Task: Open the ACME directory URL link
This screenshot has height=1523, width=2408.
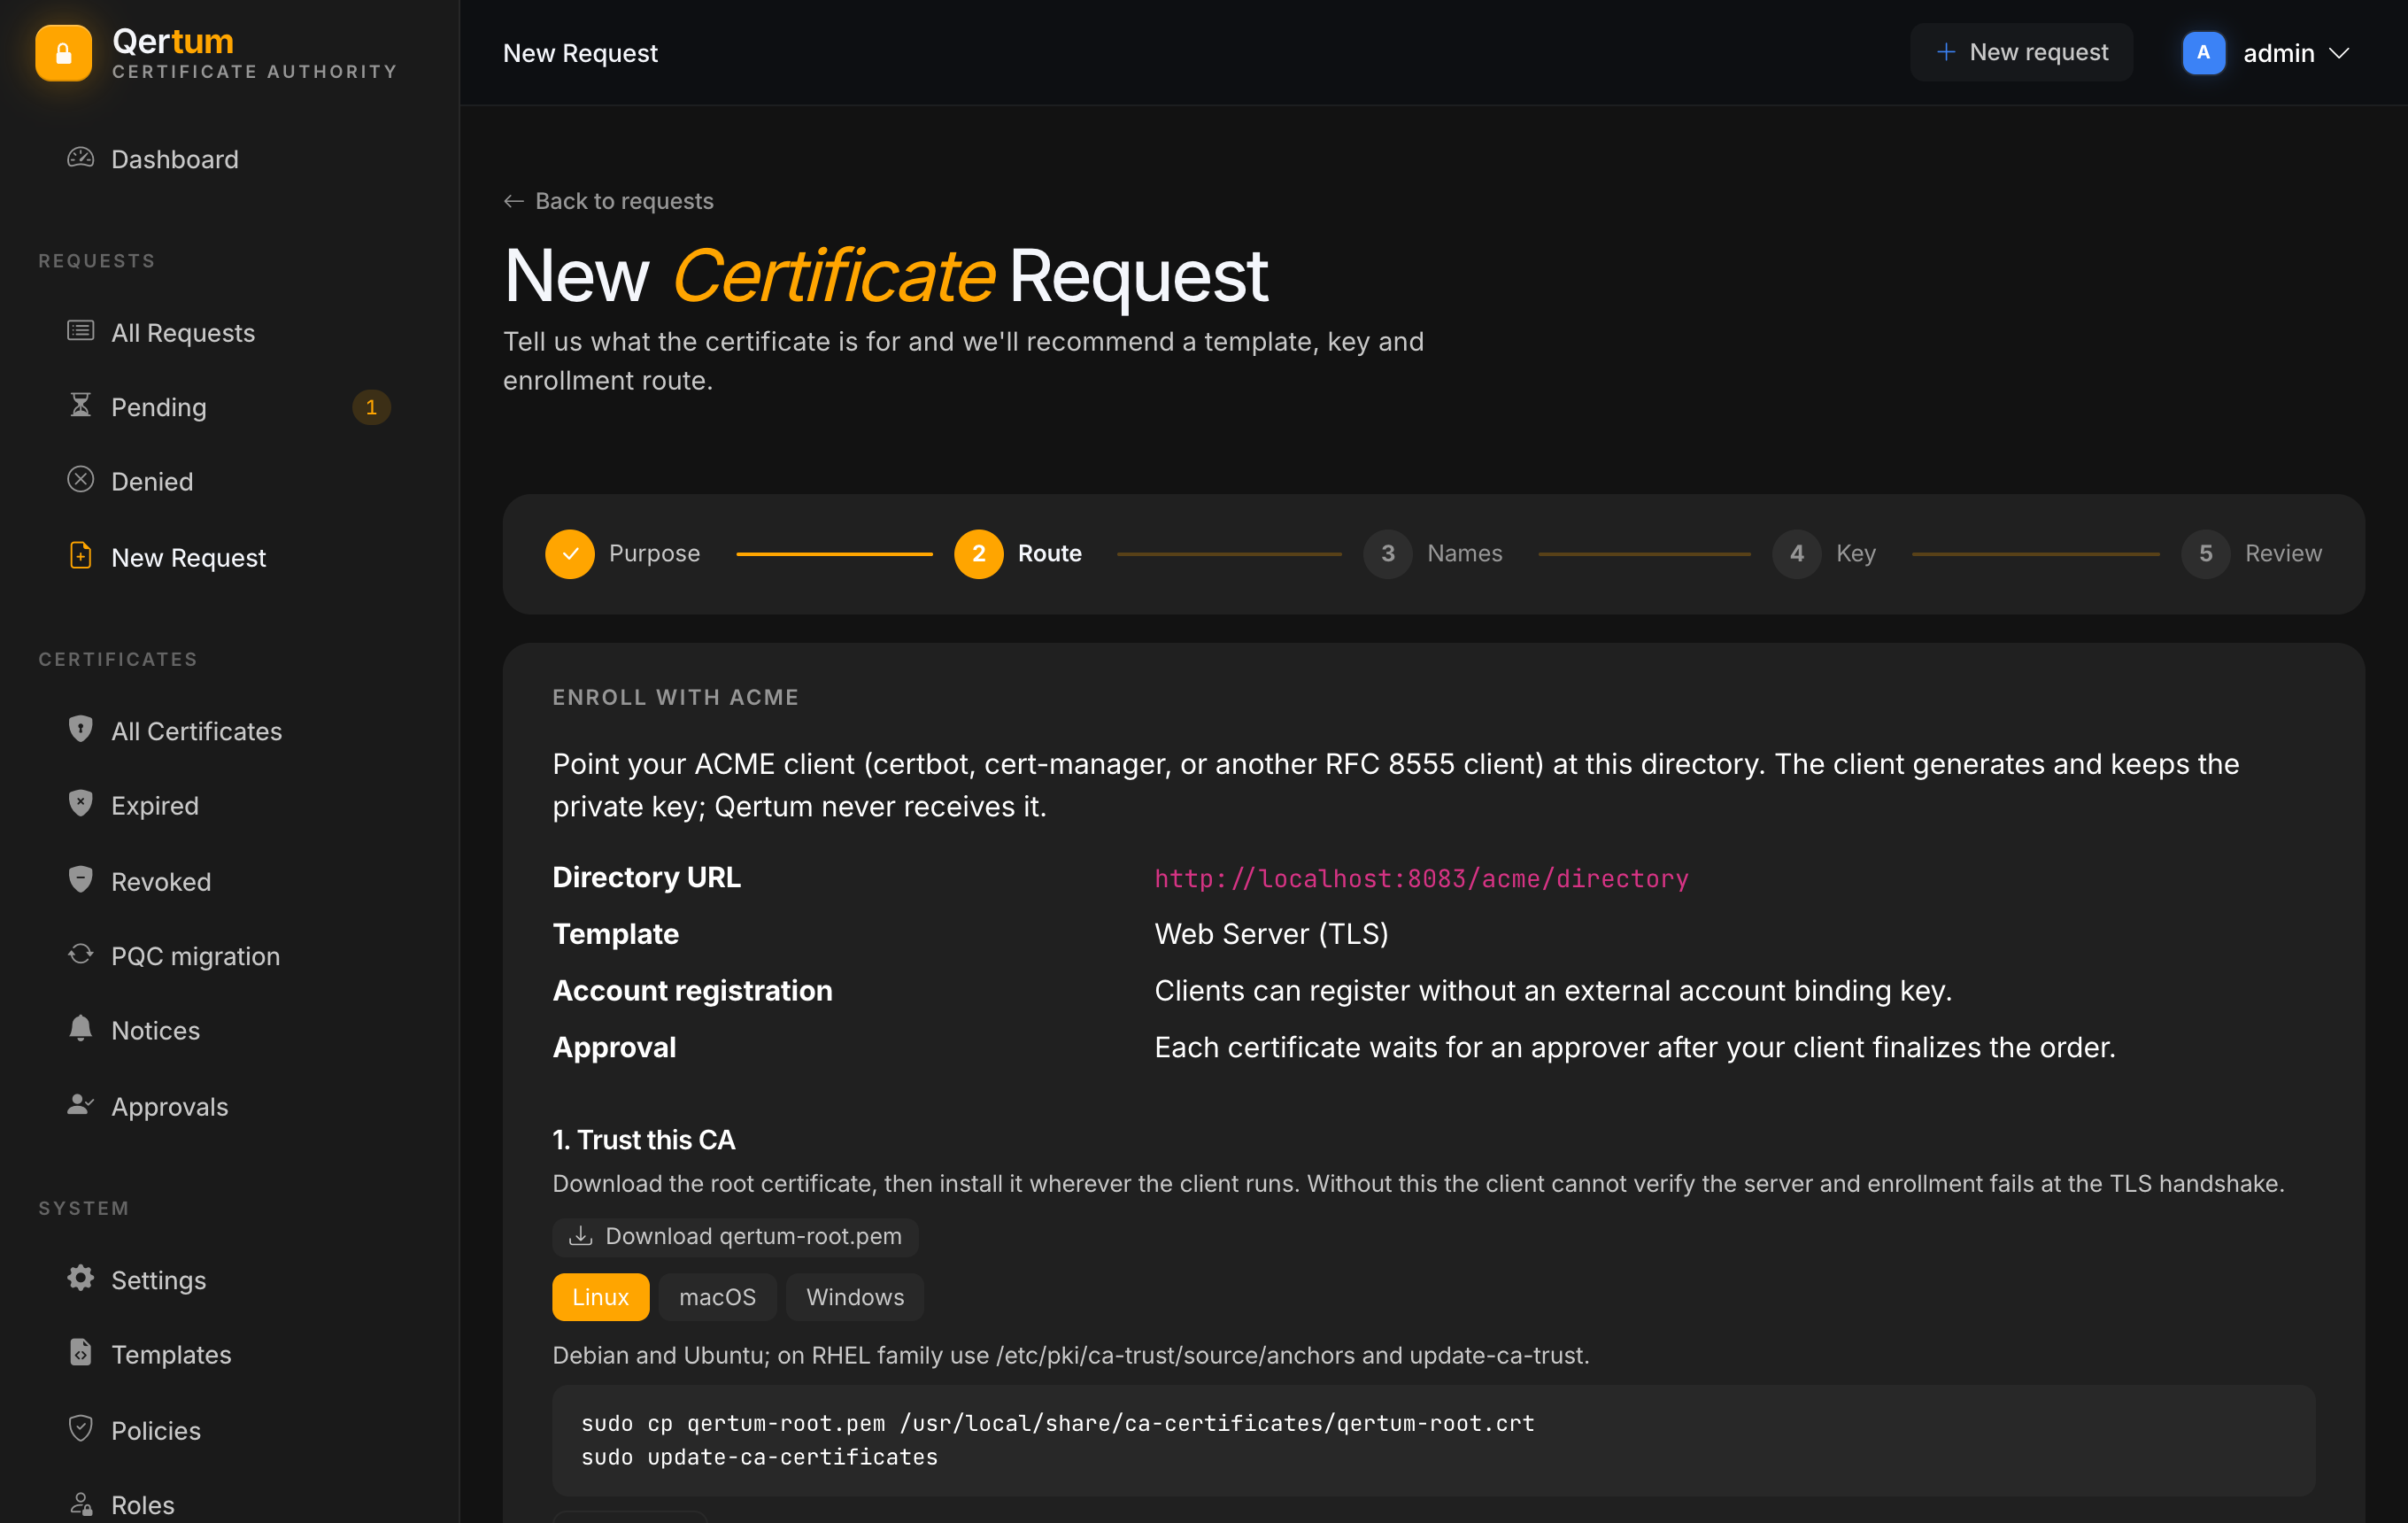Action: pyautogui.click(x=1421, y=878)
